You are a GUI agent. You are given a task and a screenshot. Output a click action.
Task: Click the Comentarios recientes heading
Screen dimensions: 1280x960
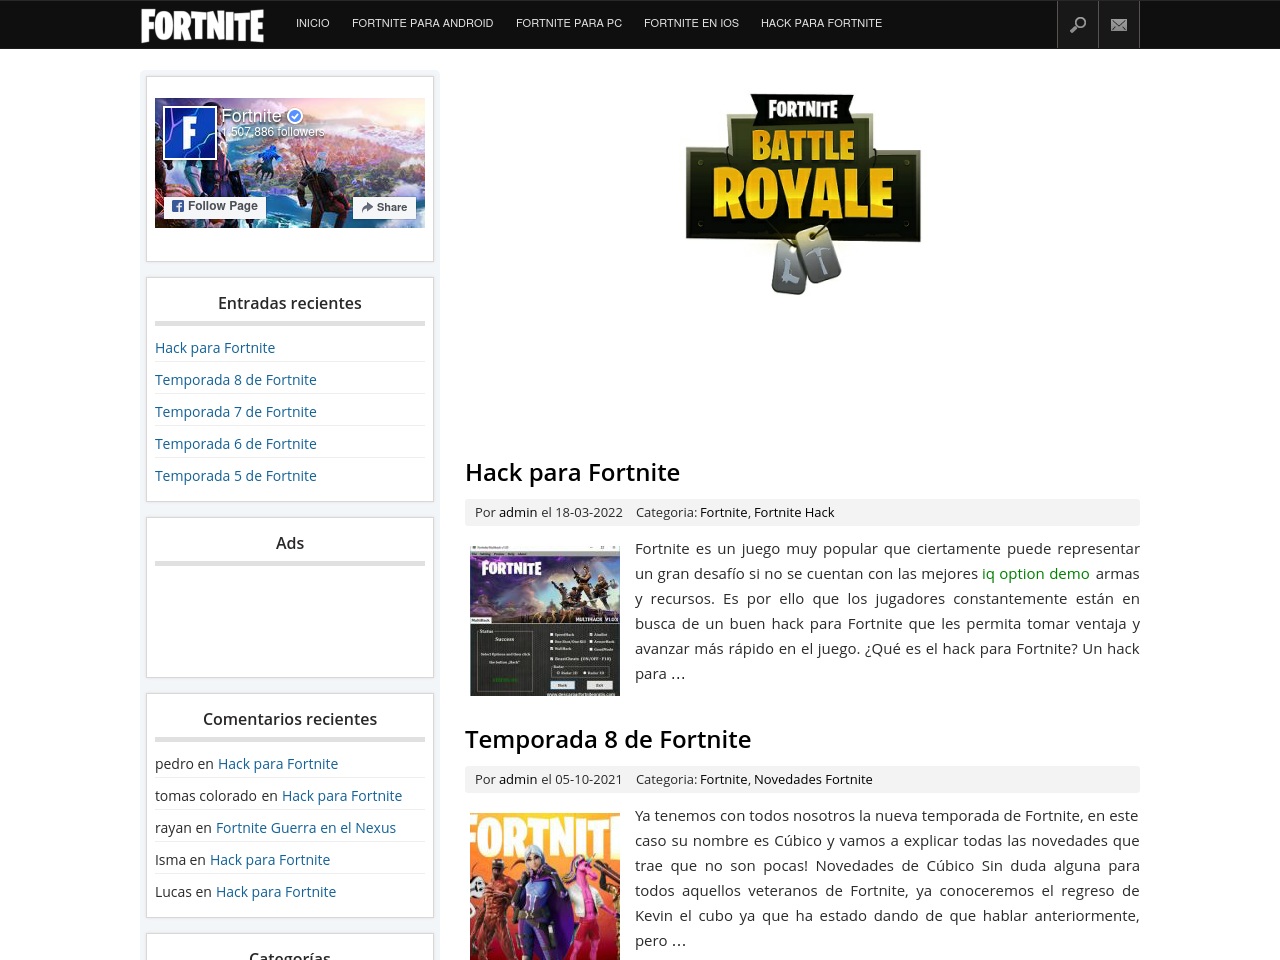(290, 719)
